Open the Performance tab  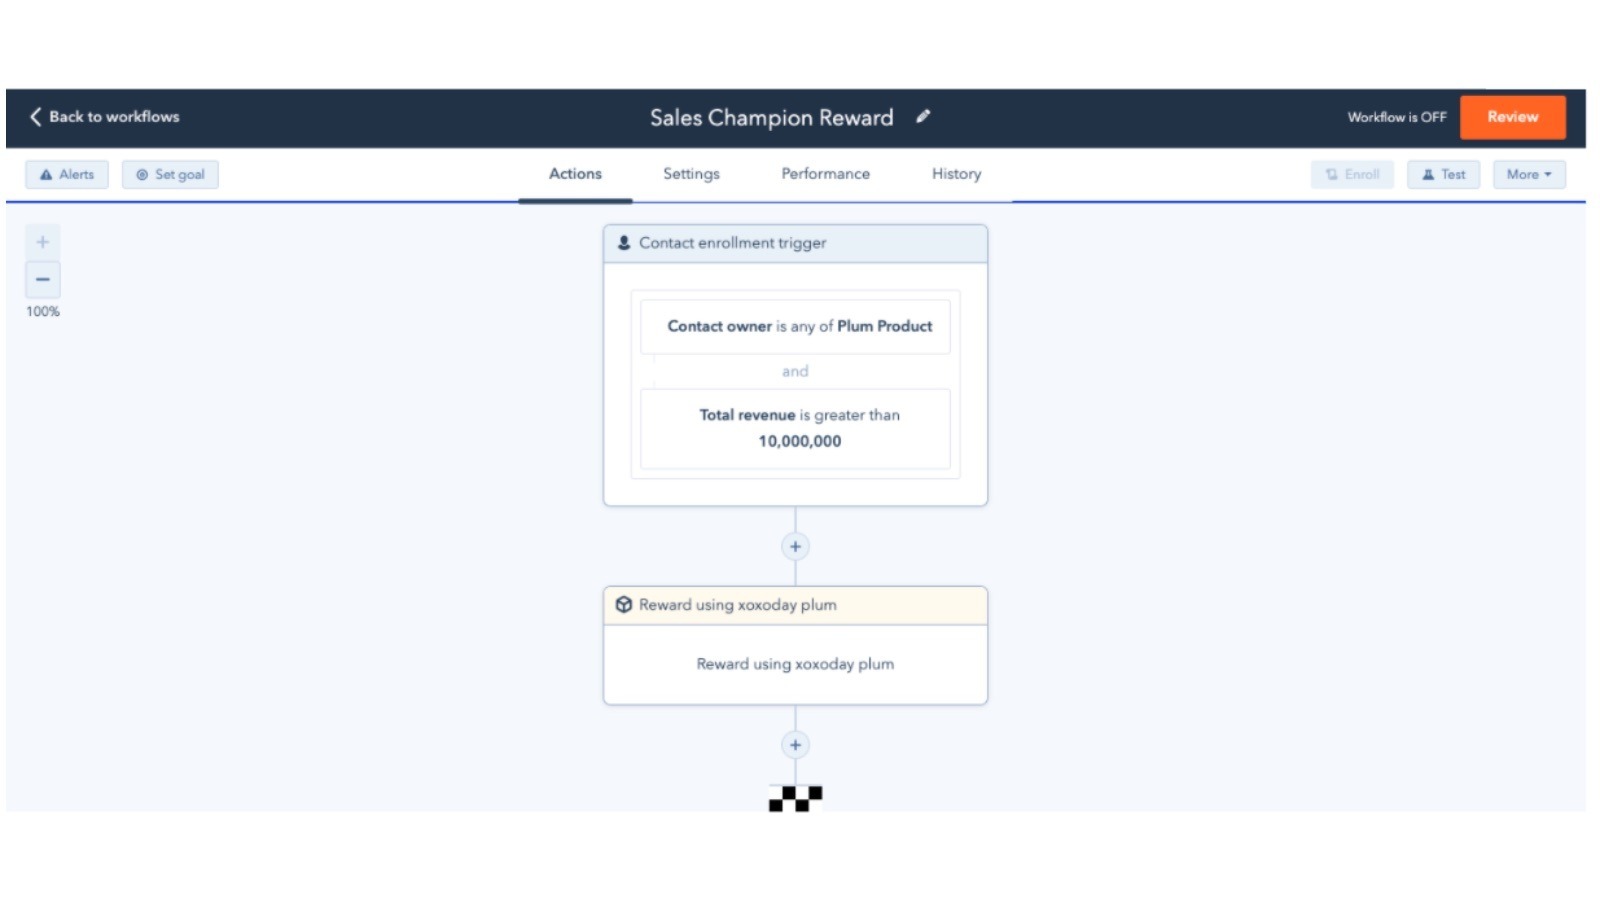click(x=825, y=174)
